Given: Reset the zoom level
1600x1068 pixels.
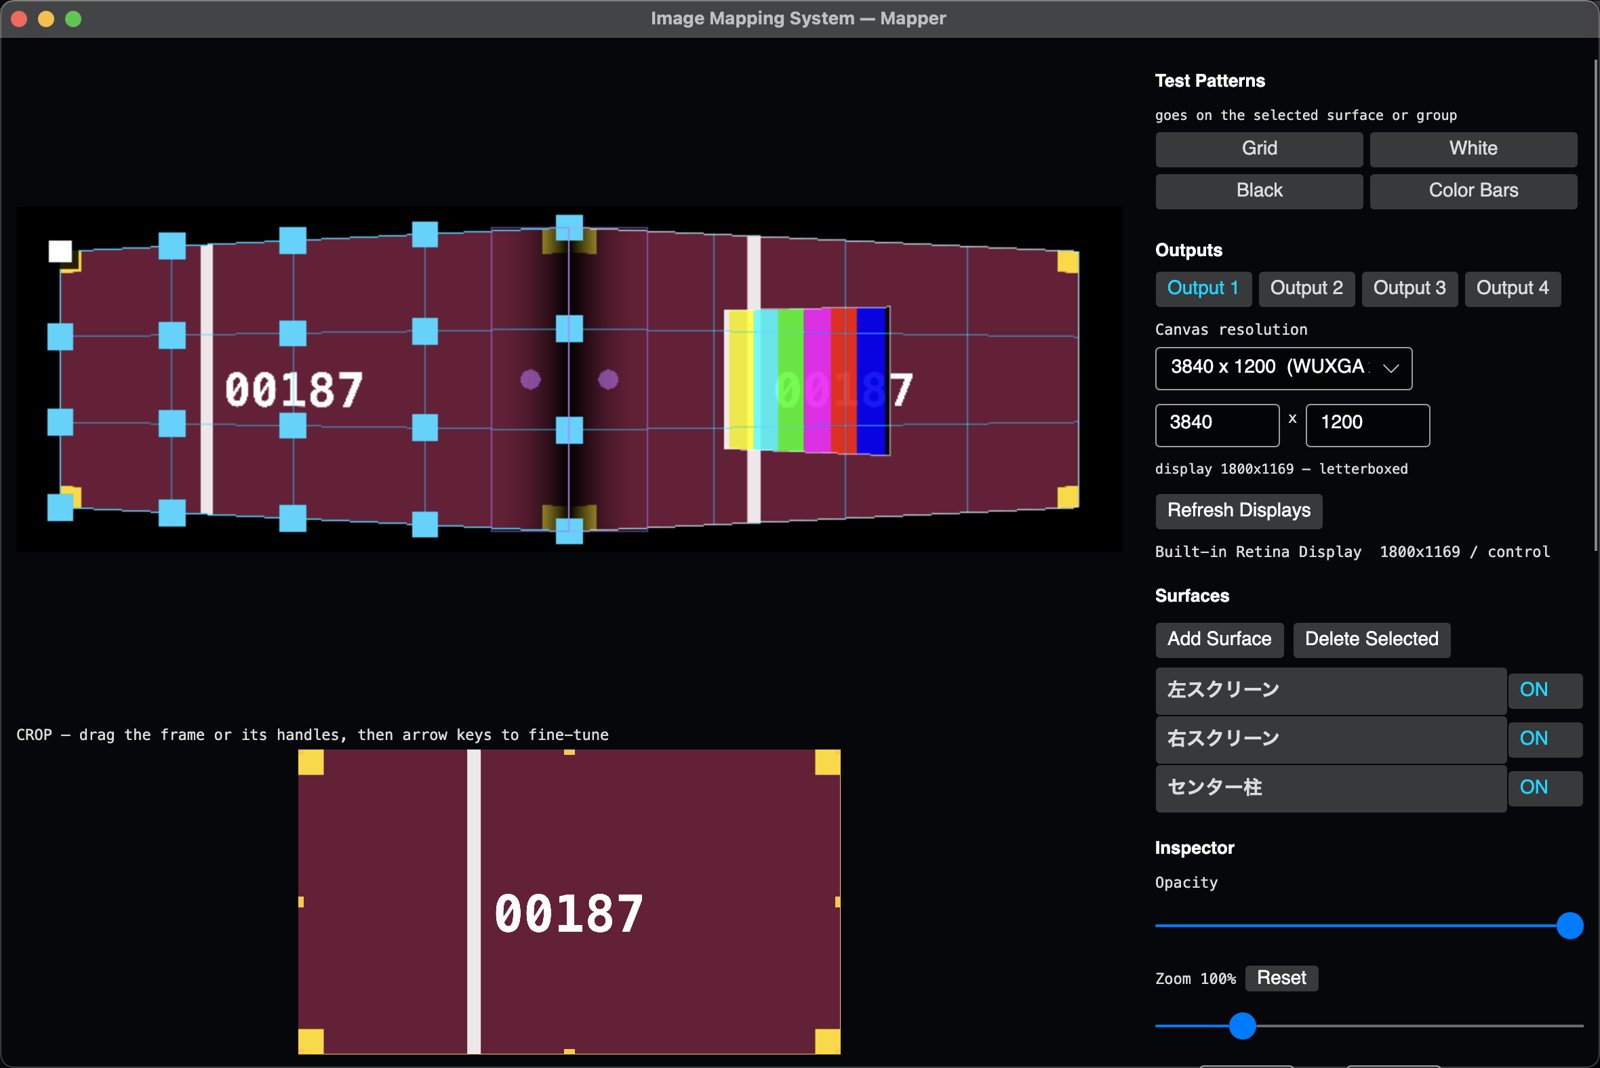Looking at the screenshot, I should point(1281,978).
